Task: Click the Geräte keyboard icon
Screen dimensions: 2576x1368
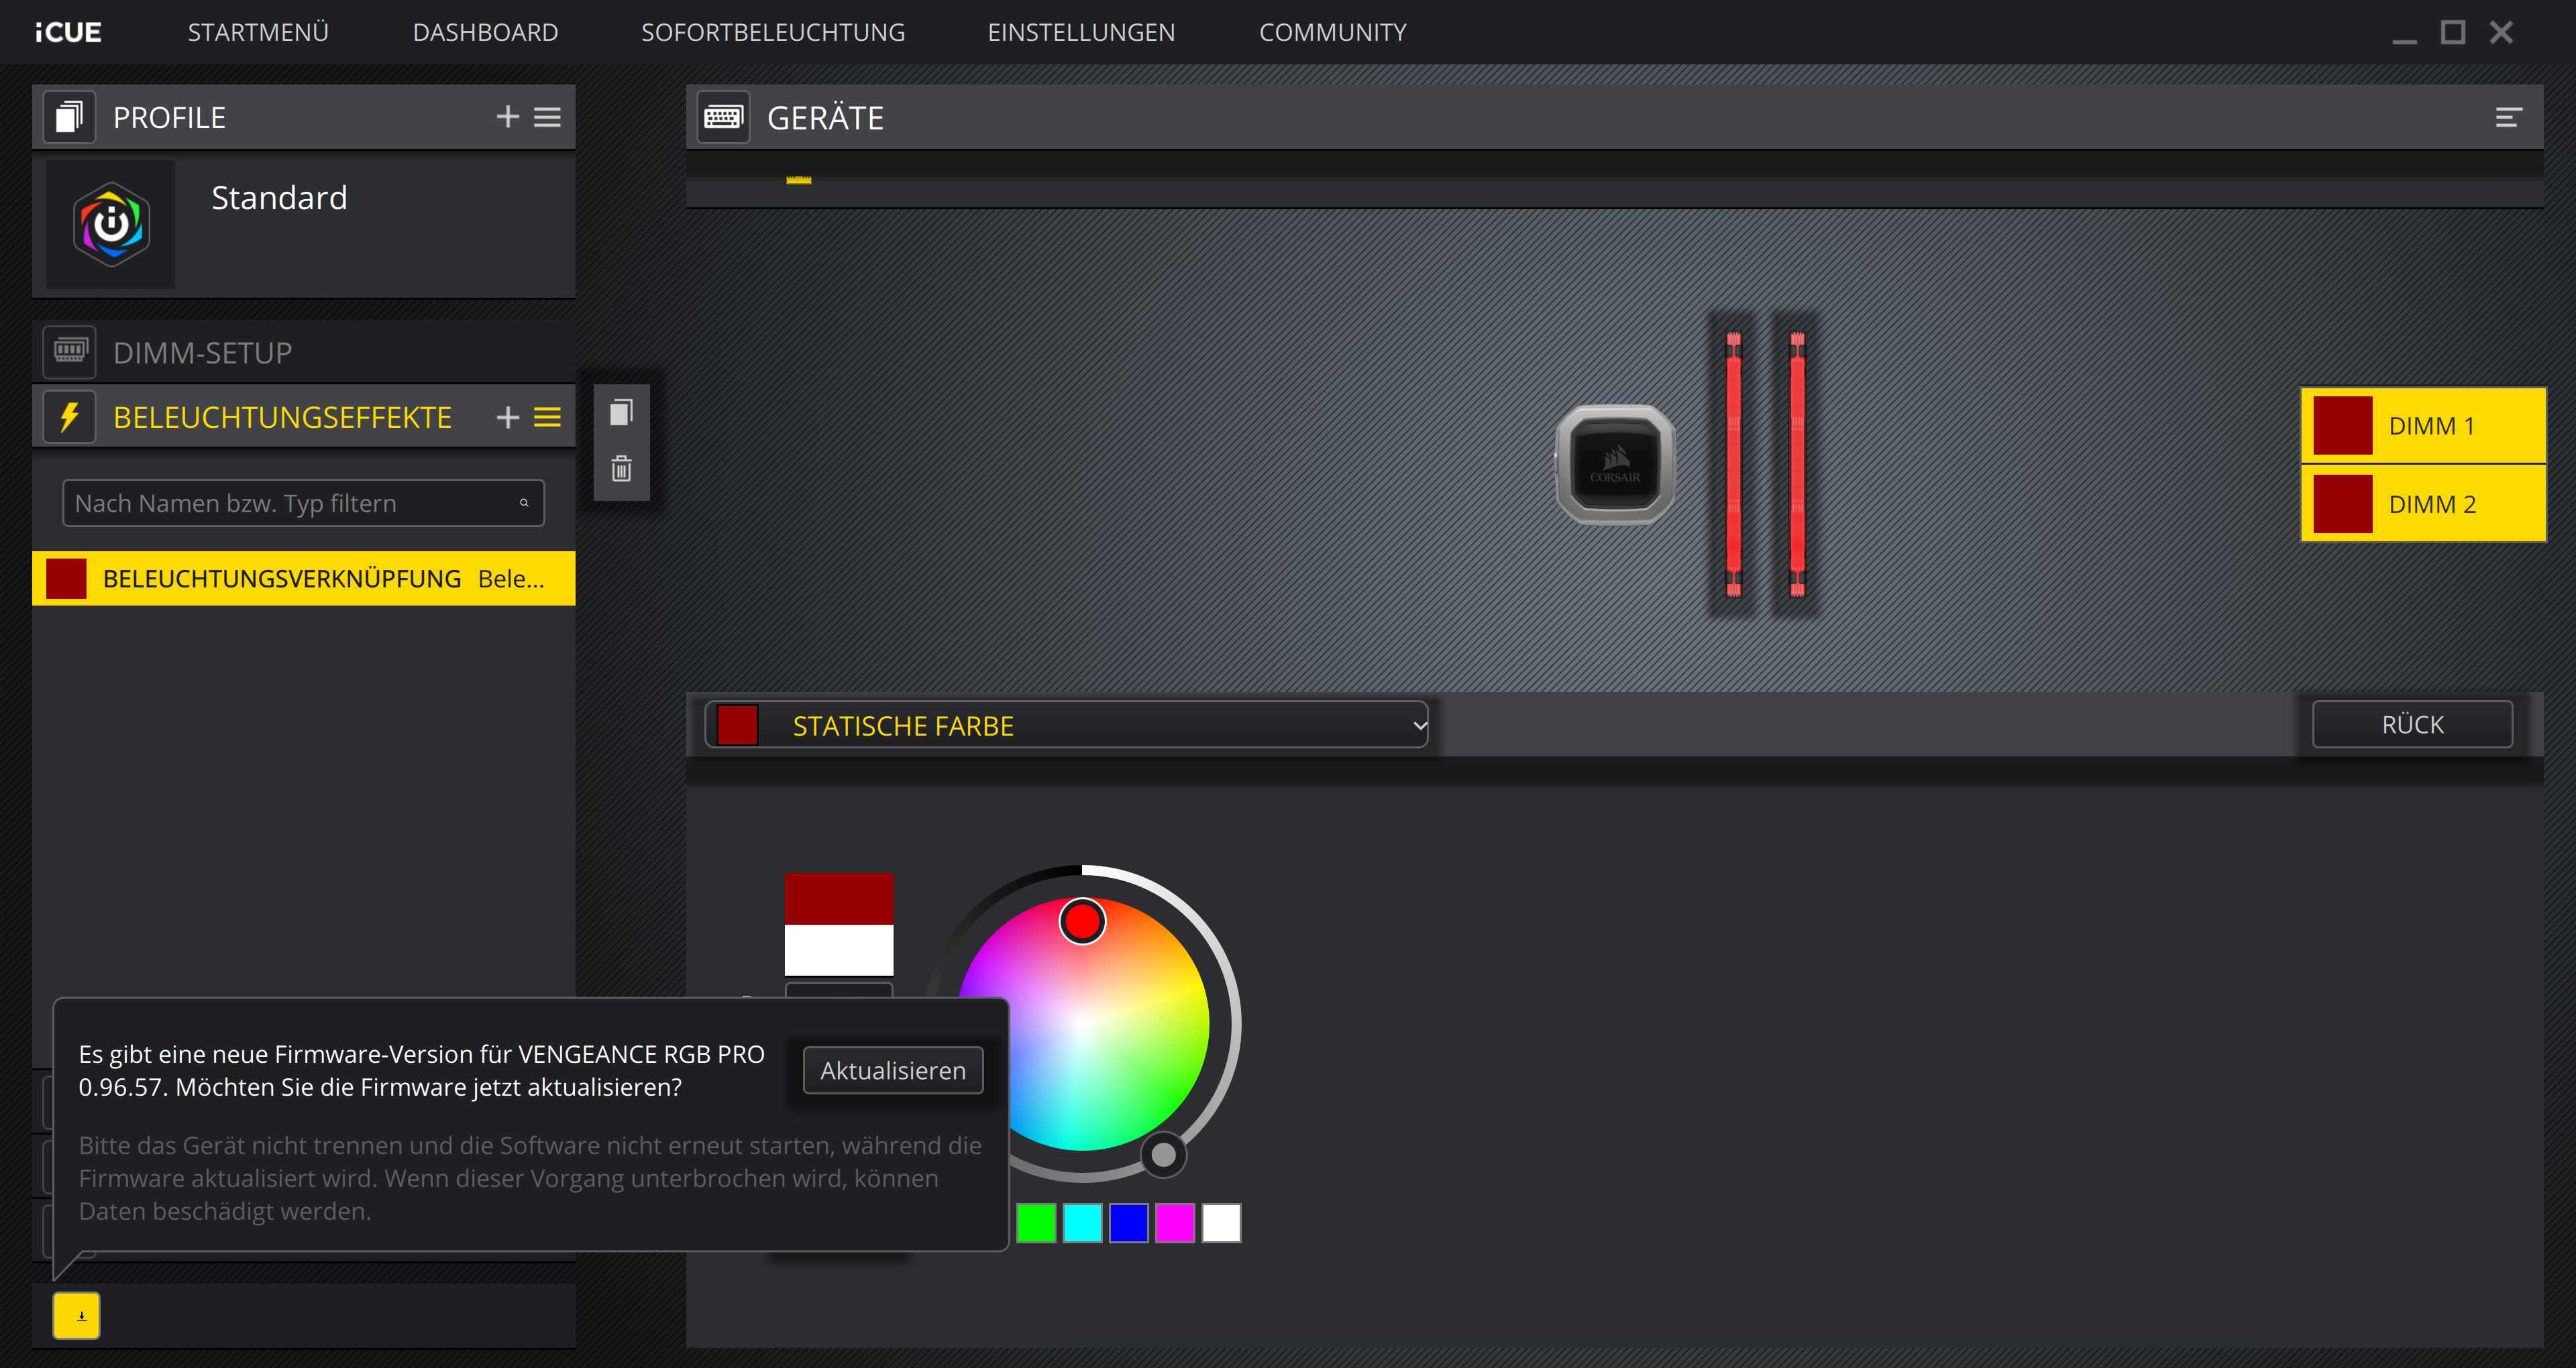Action: (723, 117)
